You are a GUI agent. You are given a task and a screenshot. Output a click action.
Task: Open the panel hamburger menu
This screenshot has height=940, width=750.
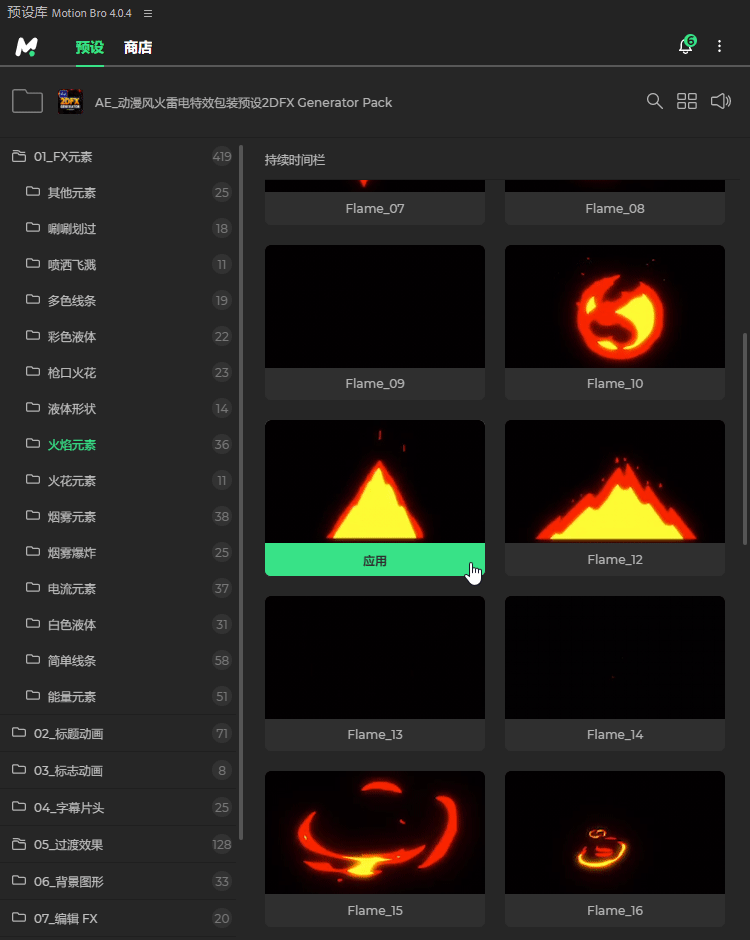point(147,13)
